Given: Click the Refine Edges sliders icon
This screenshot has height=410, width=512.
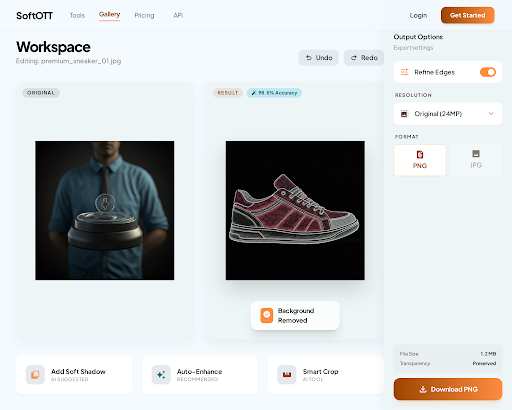Looking at the screenshot, I should (x=404, y=72).
